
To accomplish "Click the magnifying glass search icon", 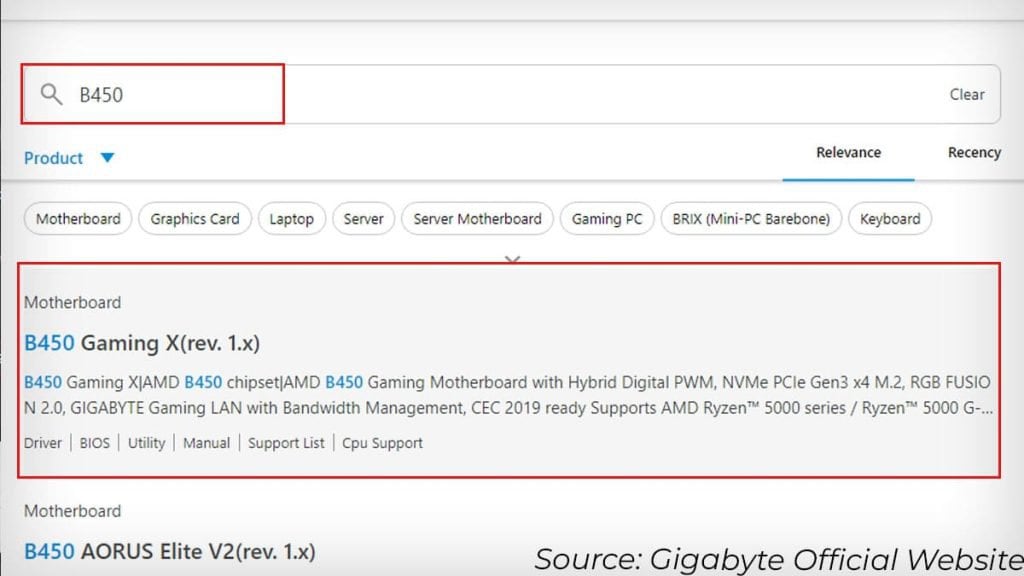I will 50,93.
